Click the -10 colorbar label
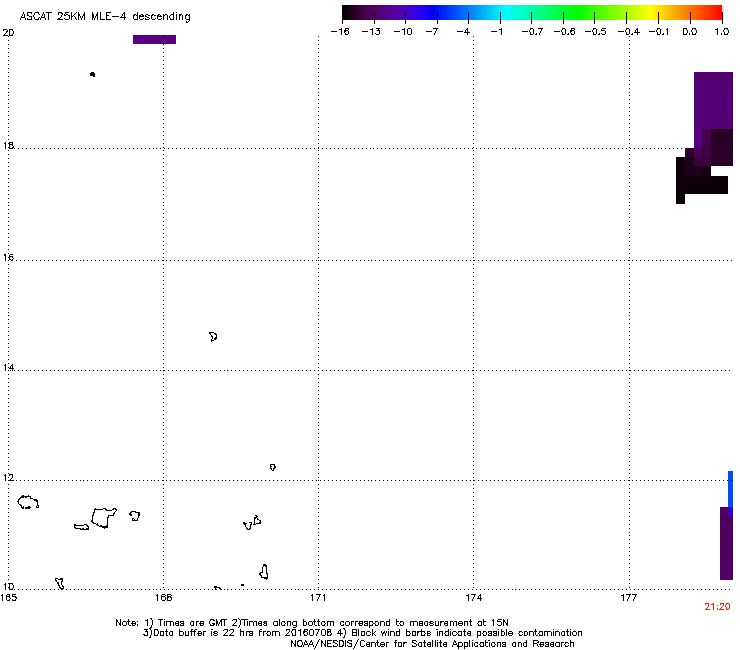Screen dimensions: 740x650 click(403, 32)
